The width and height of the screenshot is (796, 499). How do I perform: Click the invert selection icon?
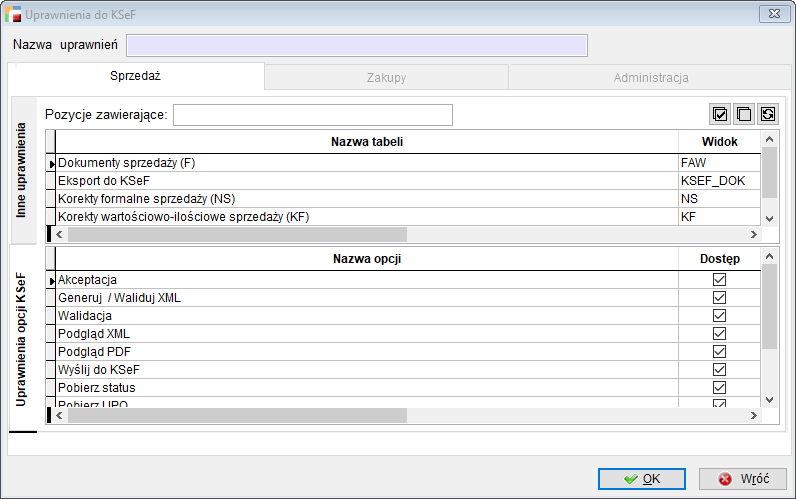(x=767, y=114)
